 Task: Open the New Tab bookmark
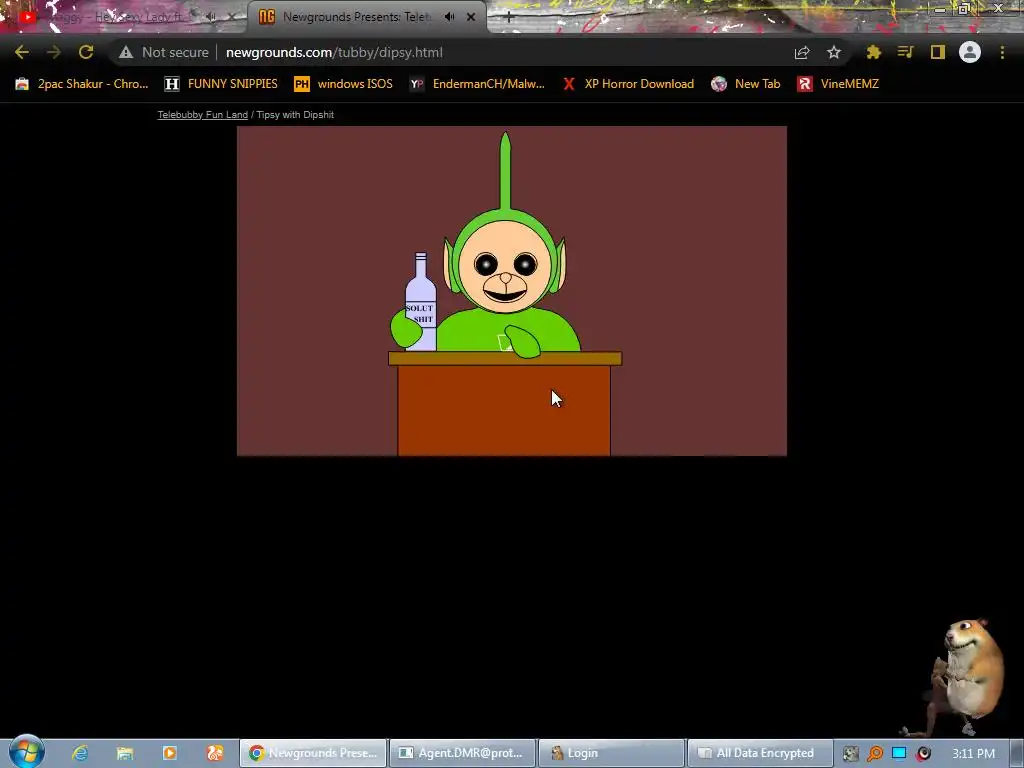tap(746, 84)
